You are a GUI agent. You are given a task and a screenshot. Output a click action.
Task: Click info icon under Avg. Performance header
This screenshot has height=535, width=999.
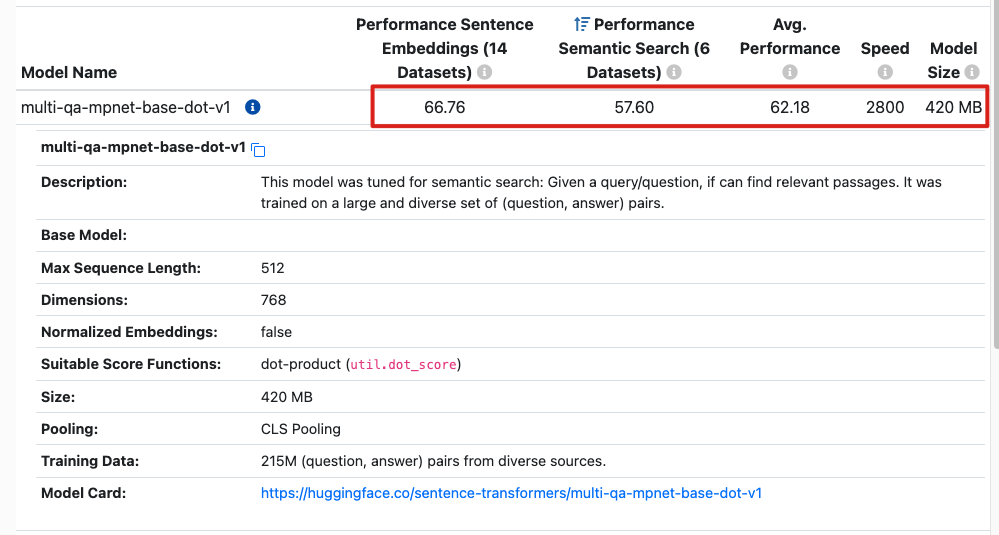(x=790, y=73)
